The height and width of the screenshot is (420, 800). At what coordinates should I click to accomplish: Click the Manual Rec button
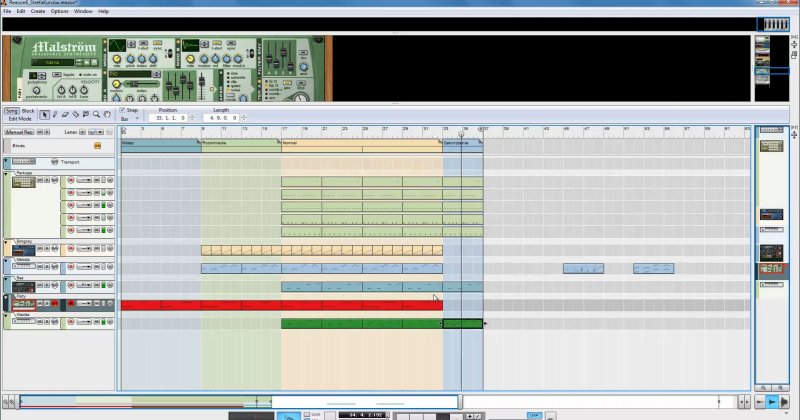coord(19,131)
